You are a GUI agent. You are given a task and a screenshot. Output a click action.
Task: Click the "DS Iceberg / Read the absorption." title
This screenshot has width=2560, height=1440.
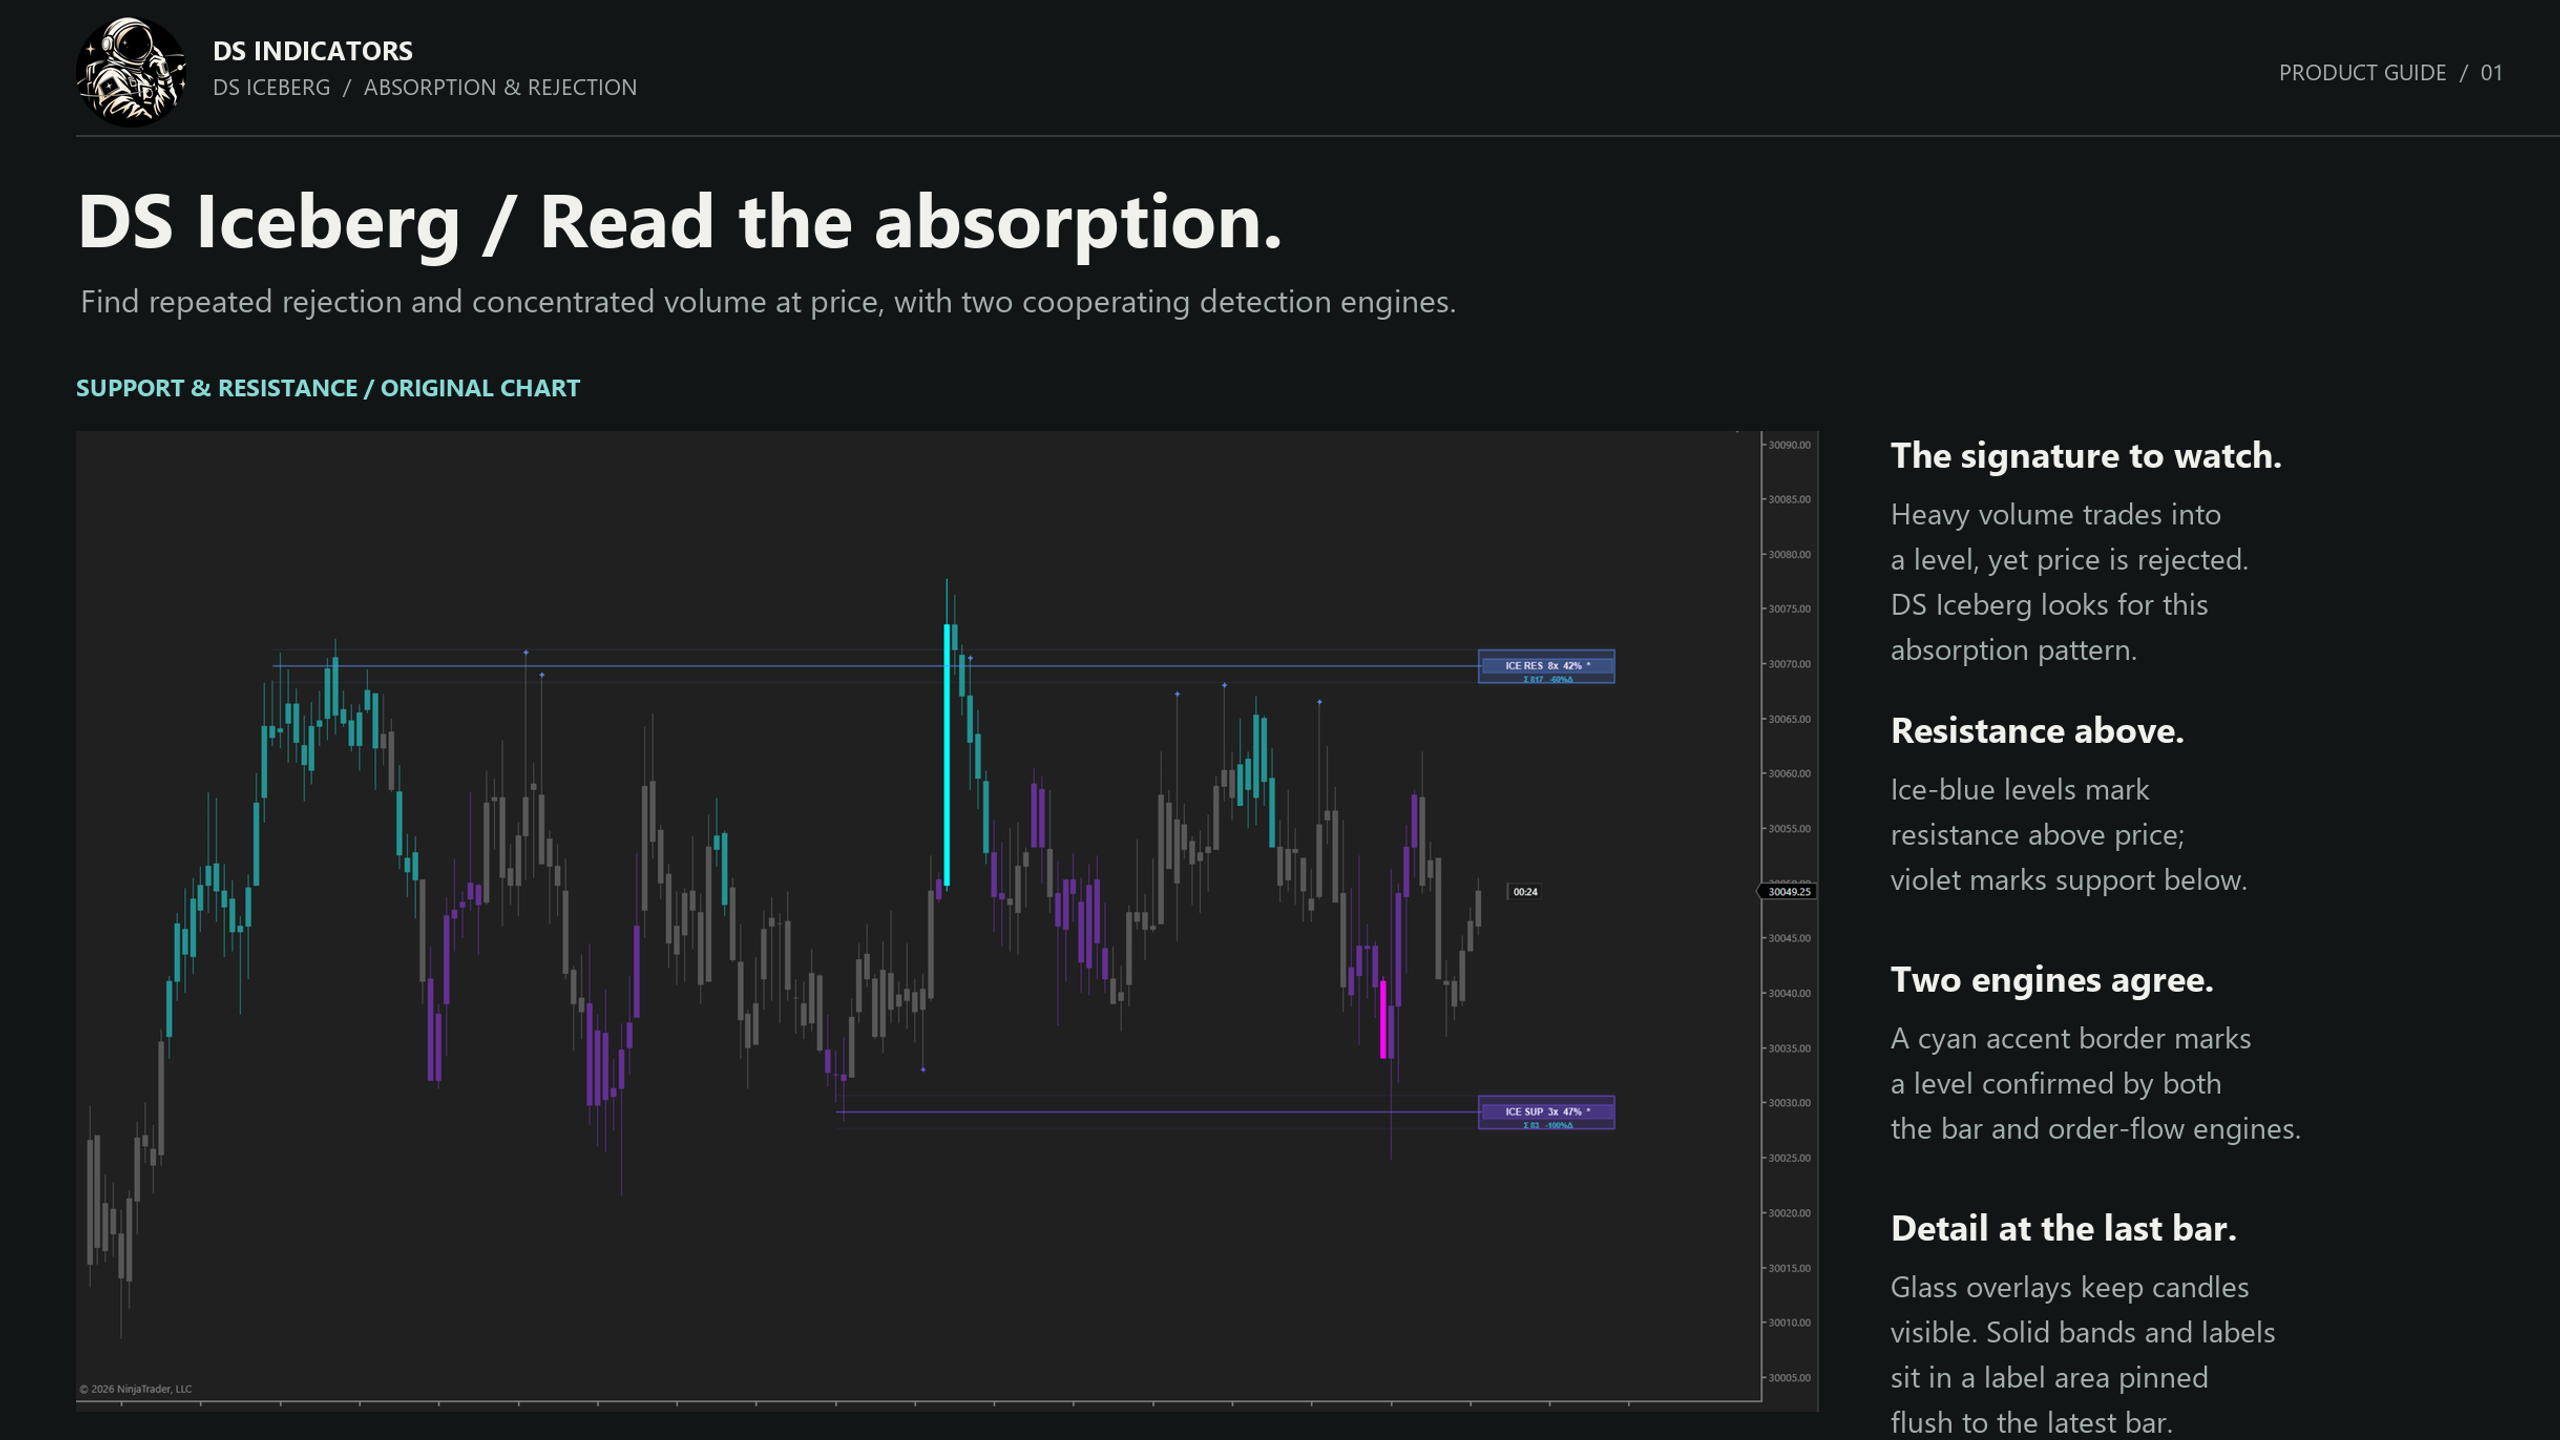[x=679, y=222]
